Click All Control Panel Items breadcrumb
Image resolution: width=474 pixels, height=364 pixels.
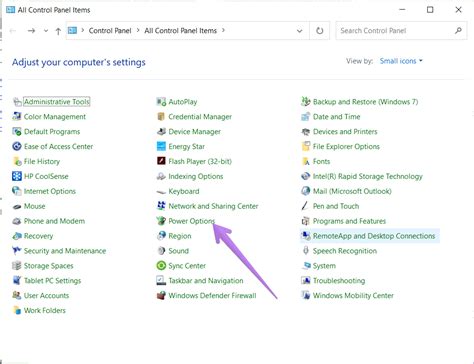pyautogui.click(x=180, y=31)
